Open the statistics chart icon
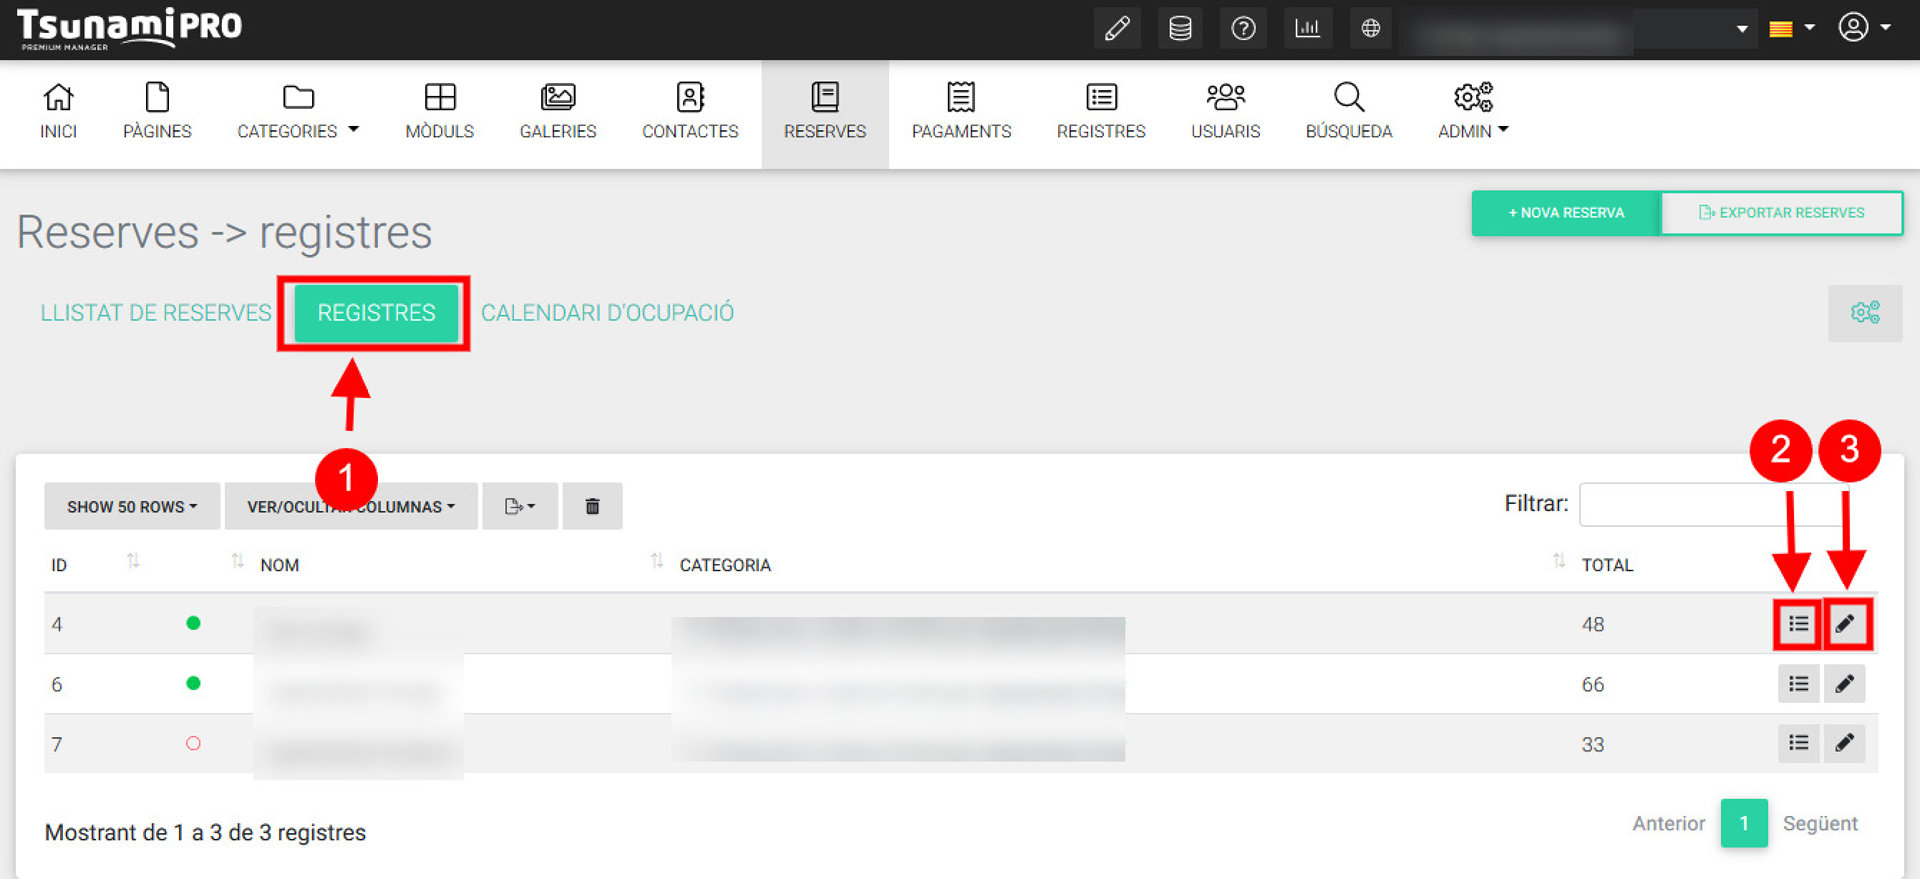 tap(1307, 28)
